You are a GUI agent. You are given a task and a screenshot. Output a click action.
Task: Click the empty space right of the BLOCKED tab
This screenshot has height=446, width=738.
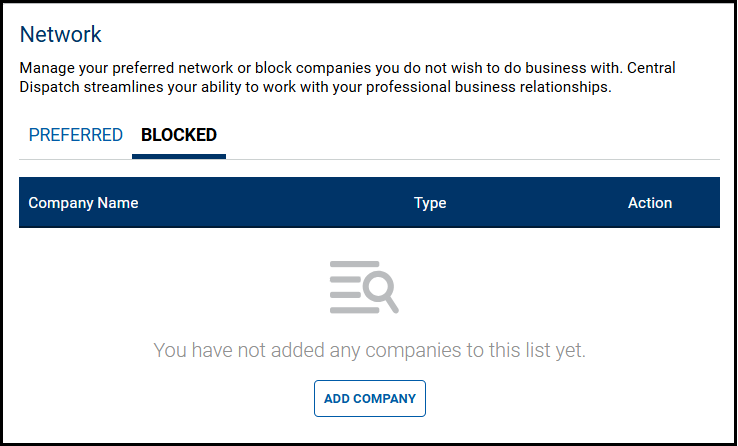point(450,135)
